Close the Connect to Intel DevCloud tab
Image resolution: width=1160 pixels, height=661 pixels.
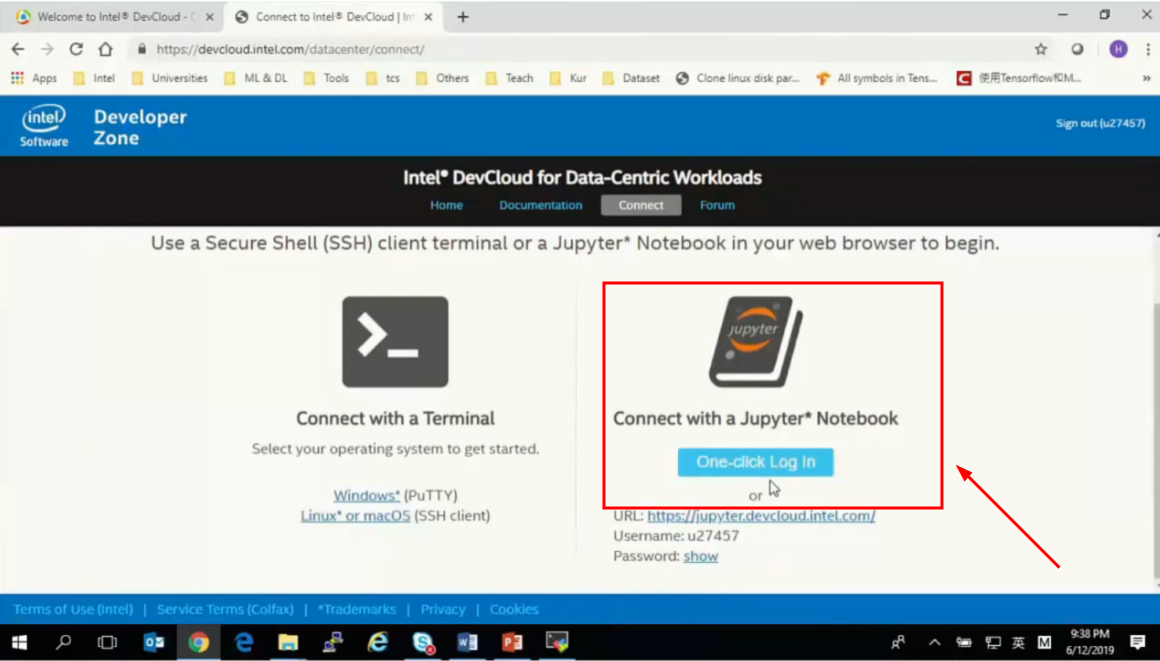tap(428, 17)
